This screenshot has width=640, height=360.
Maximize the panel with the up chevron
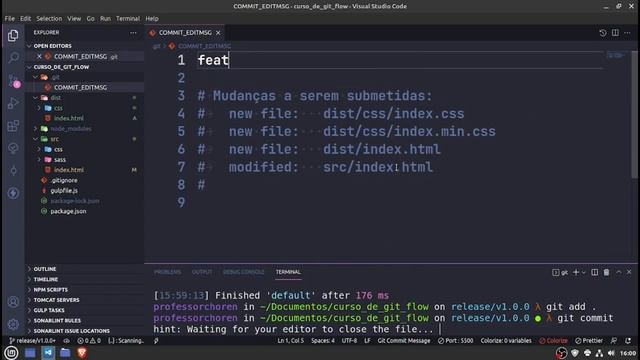tap(619, 272)
